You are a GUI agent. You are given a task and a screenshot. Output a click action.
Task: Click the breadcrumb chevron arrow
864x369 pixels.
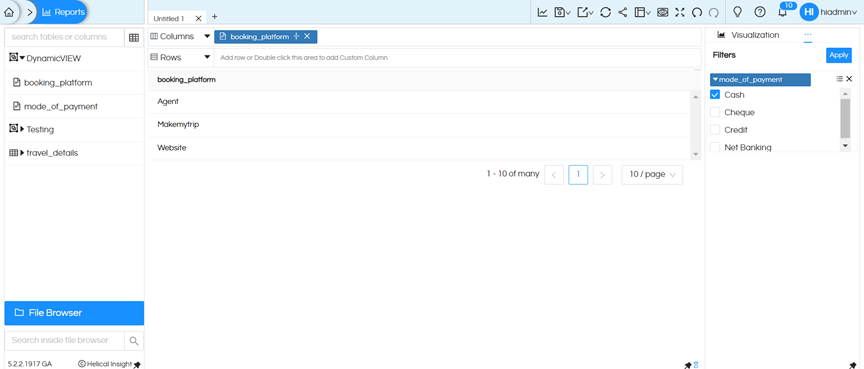(x=30, y=12)
